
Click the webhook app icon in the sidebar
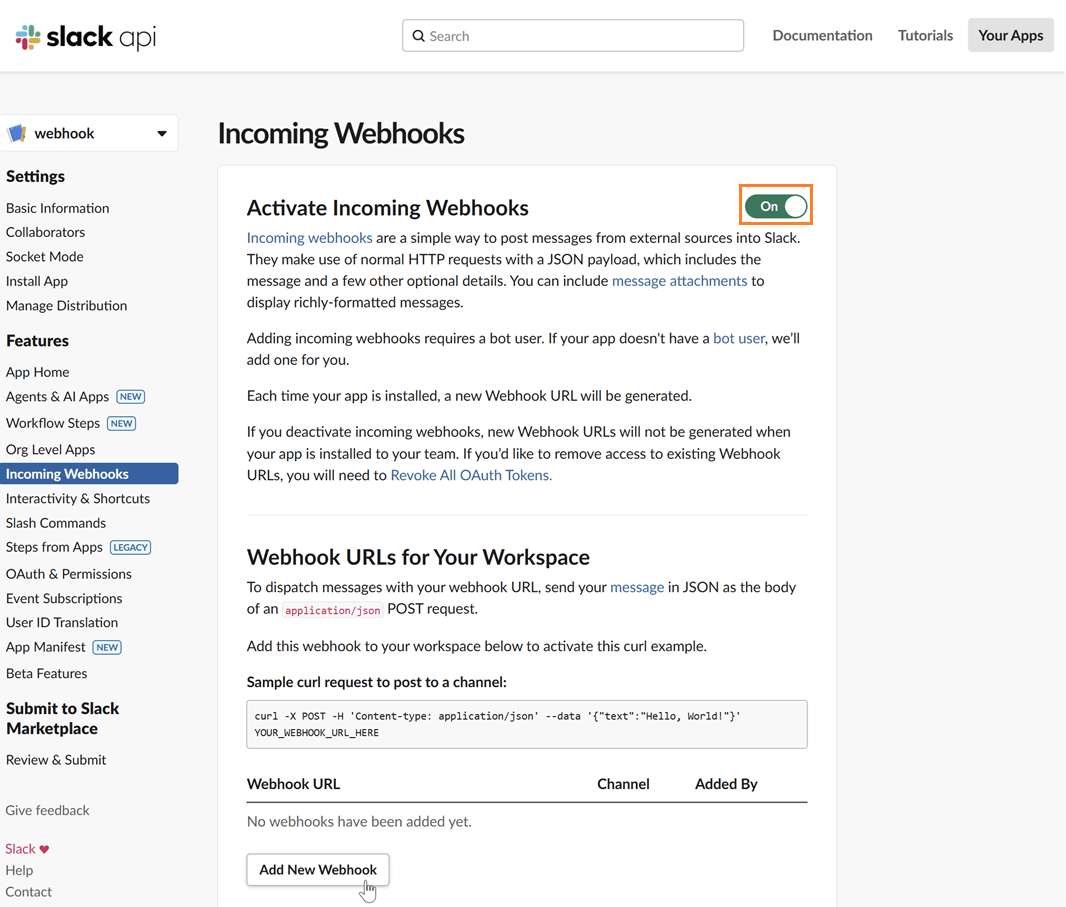pos(17,132)
